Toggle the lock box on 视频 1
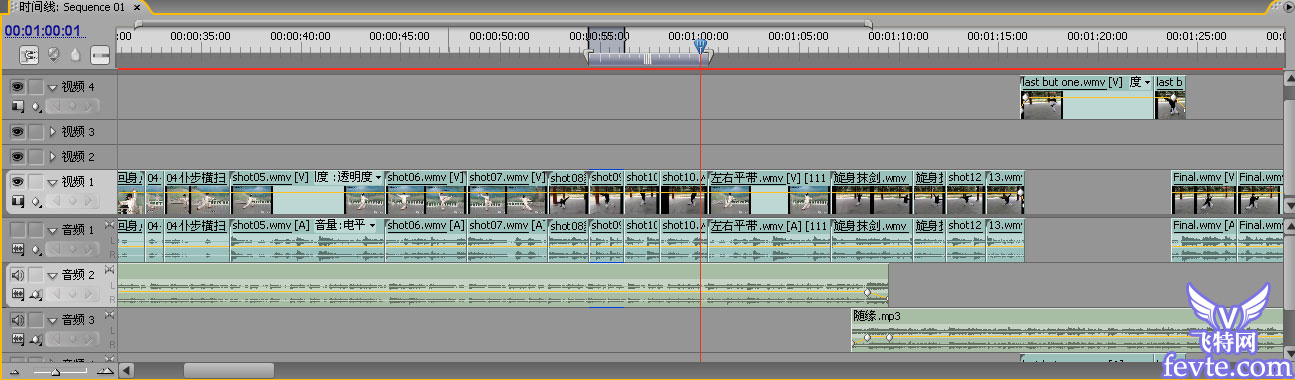 coord(36,182)
